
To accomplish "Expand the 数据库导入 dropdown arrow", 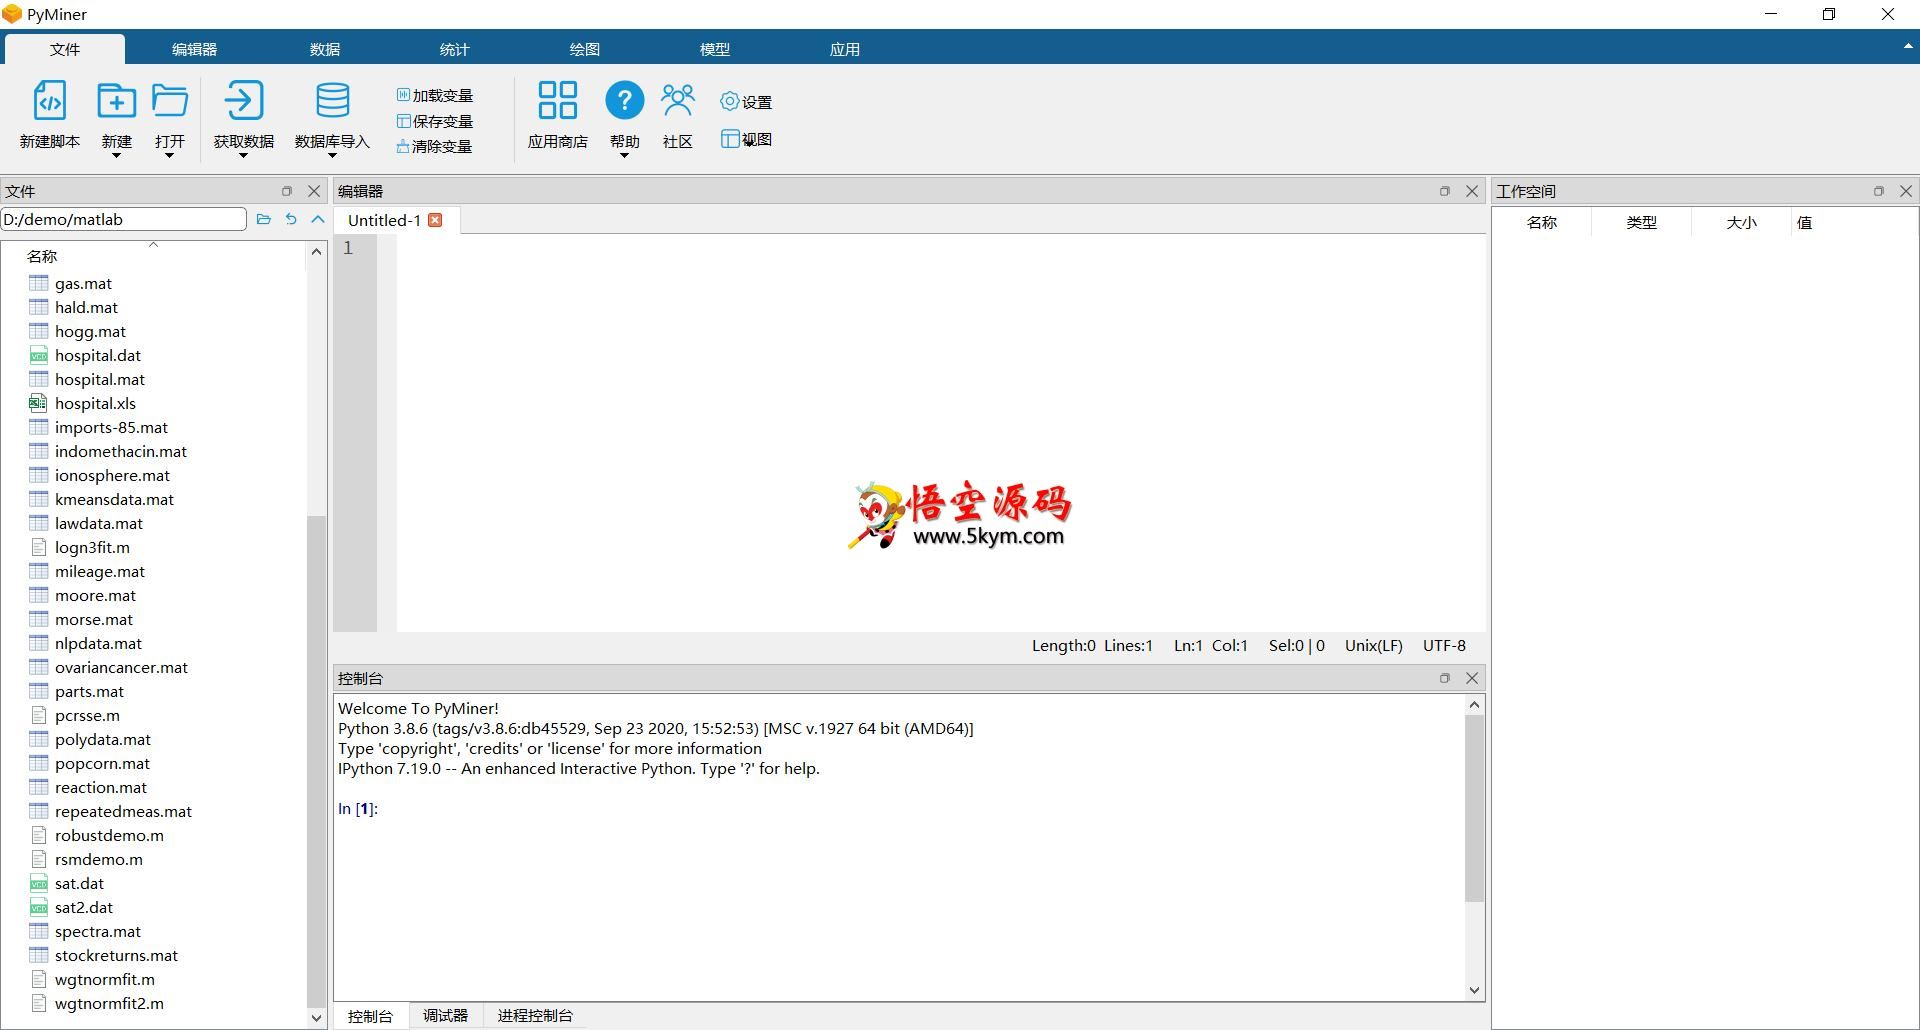I will 332,156.
